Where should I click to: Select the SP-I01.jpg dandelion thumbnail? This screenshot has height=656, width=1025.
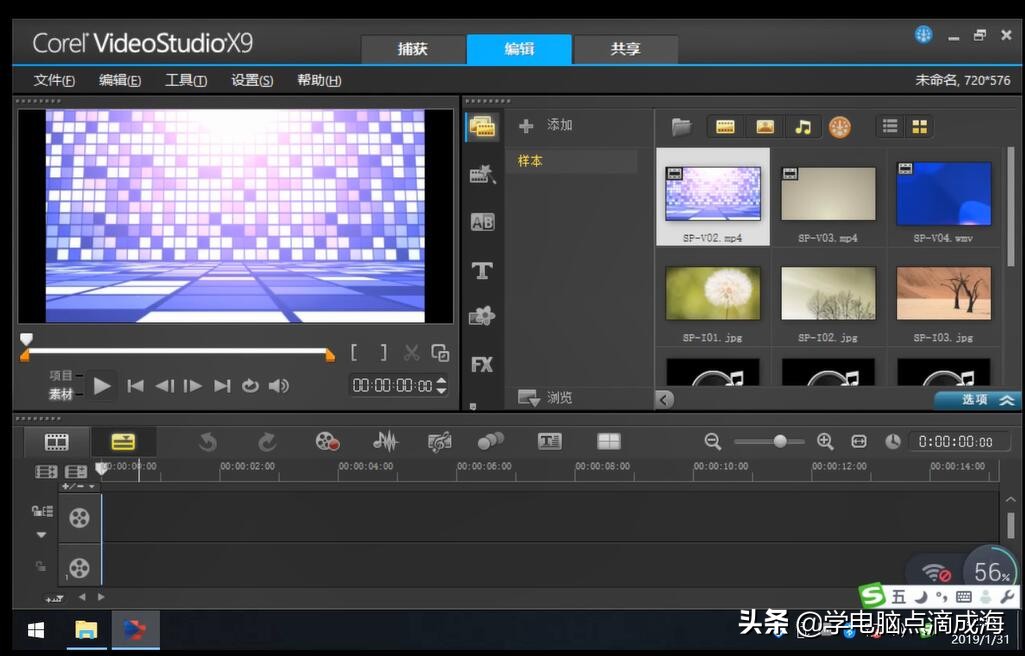pos(713,294)
